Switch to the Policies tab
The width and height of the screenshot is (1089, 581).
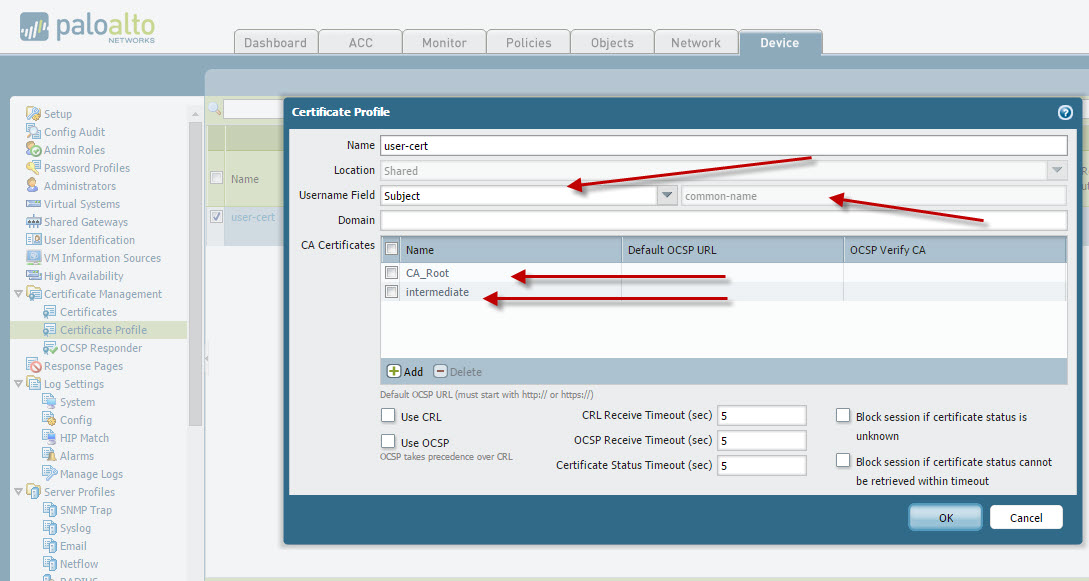527,42
